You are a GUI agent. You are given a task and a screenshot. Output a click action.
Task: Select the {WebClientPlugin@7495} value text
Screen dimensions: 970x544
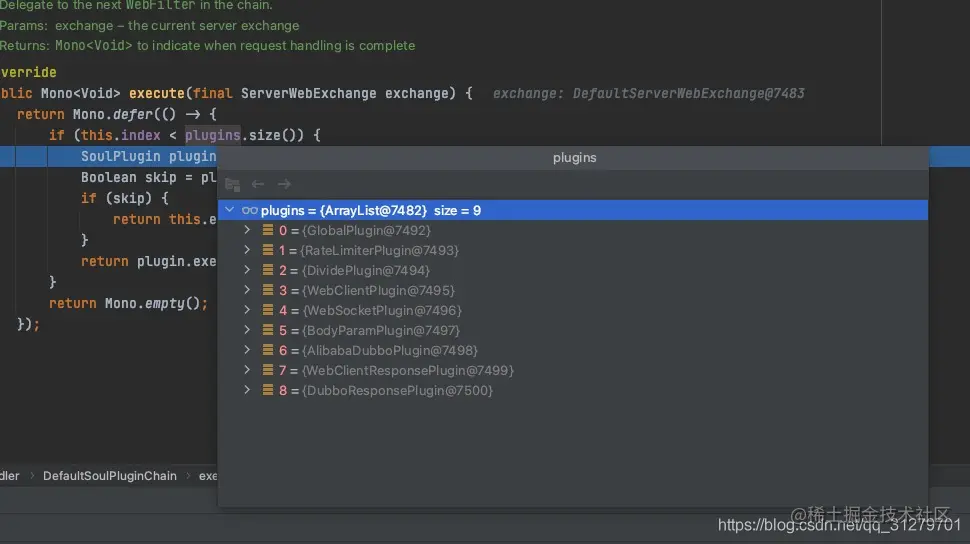pyautogui.click(x=378, y=290)
